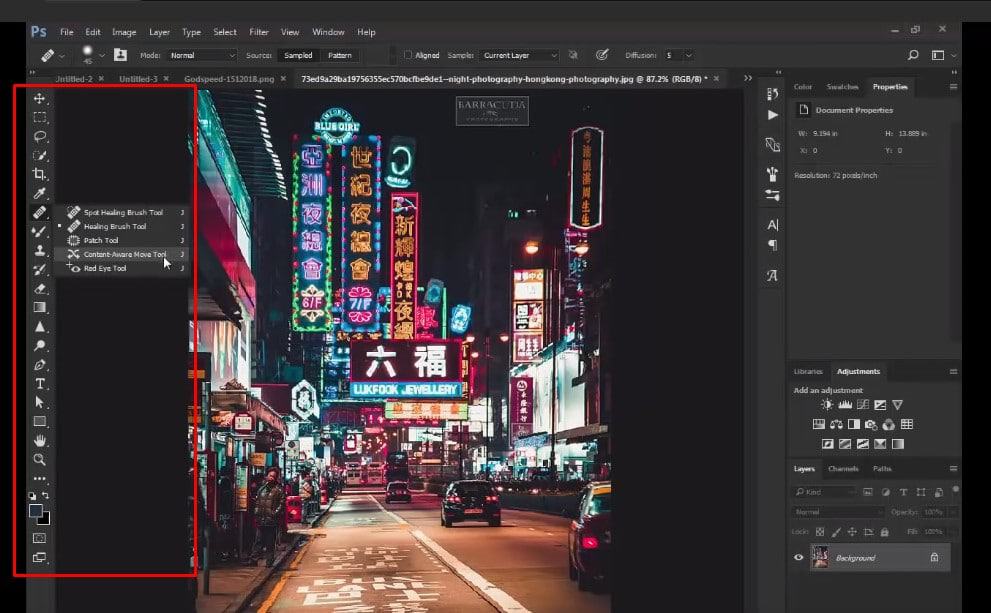Screen dimensions: 991x613
Task: Select the Pen tool
Action: (x=39, y=365)
